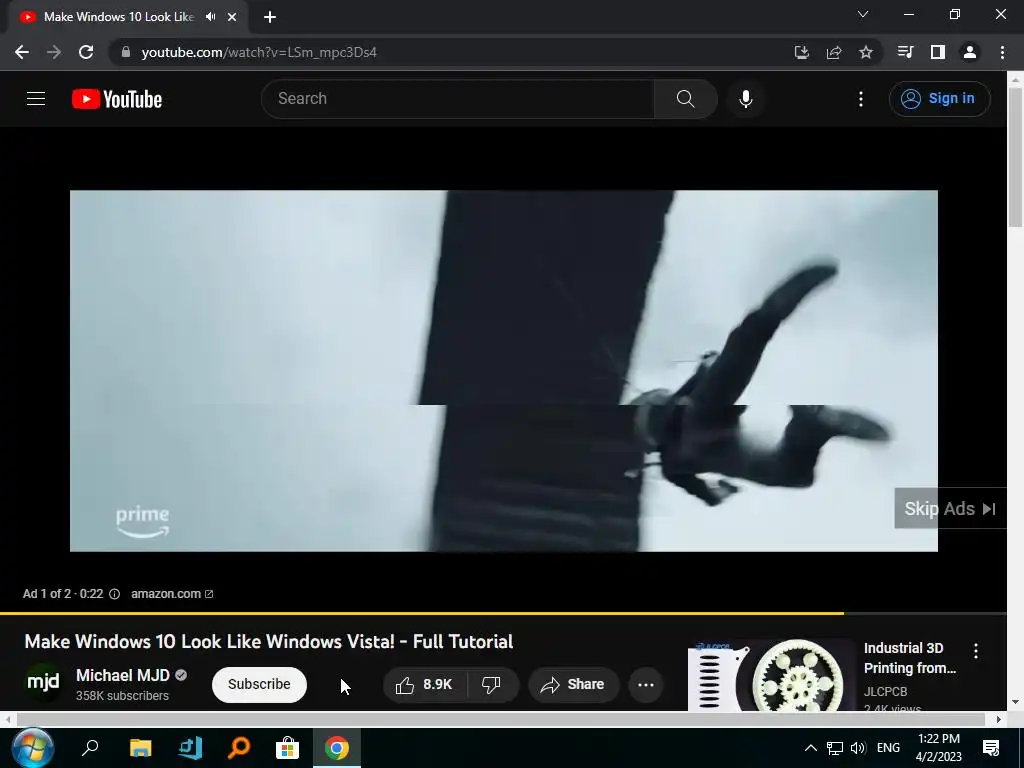Open options for Industrial 3D Printing video
Viewport: 1024px width, 768px height.
976,650
